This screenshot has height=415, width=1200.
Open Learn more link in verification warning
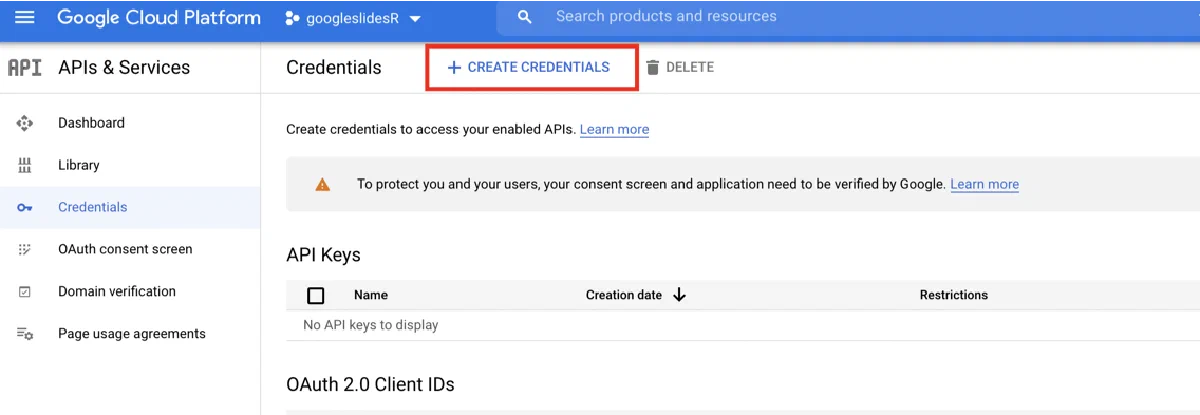pyautogui.click(x=985, y=184)
